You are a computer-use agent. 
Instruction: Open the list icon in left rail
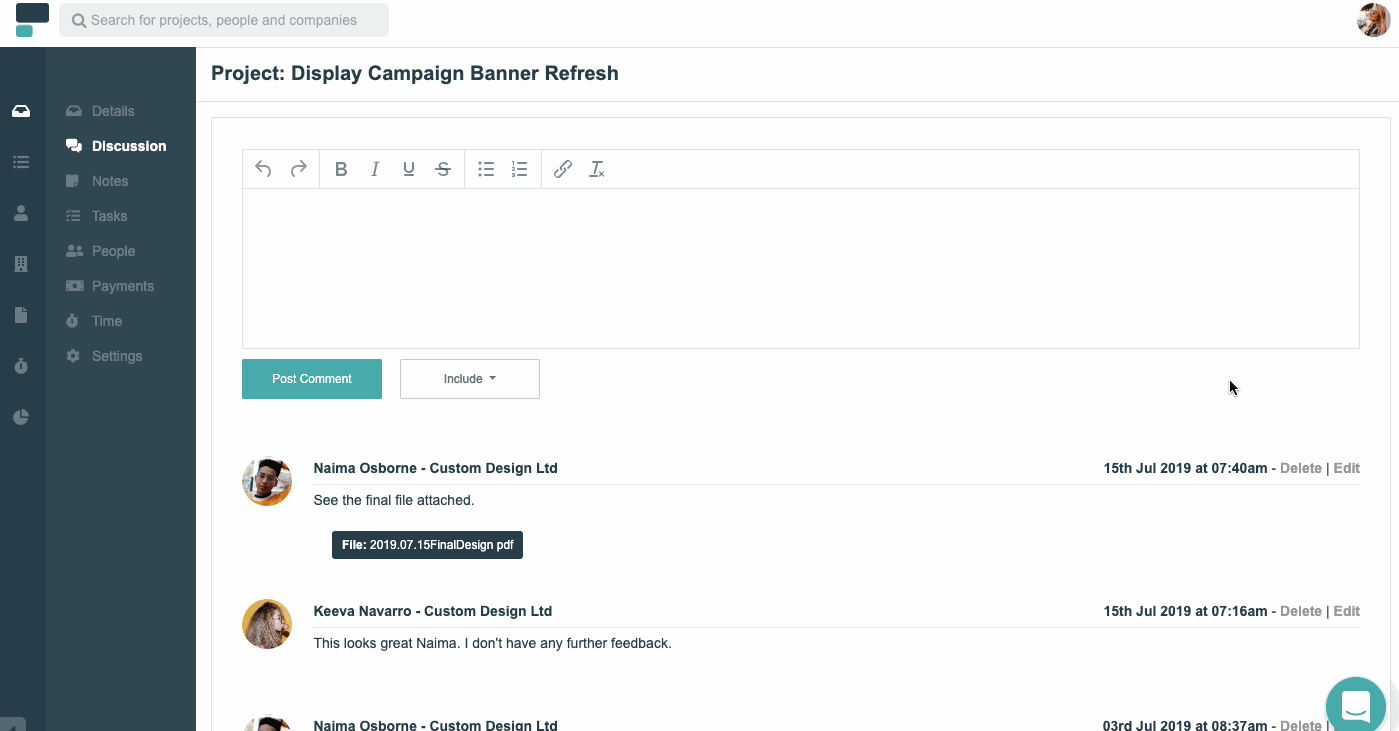[x=21, y=162]
